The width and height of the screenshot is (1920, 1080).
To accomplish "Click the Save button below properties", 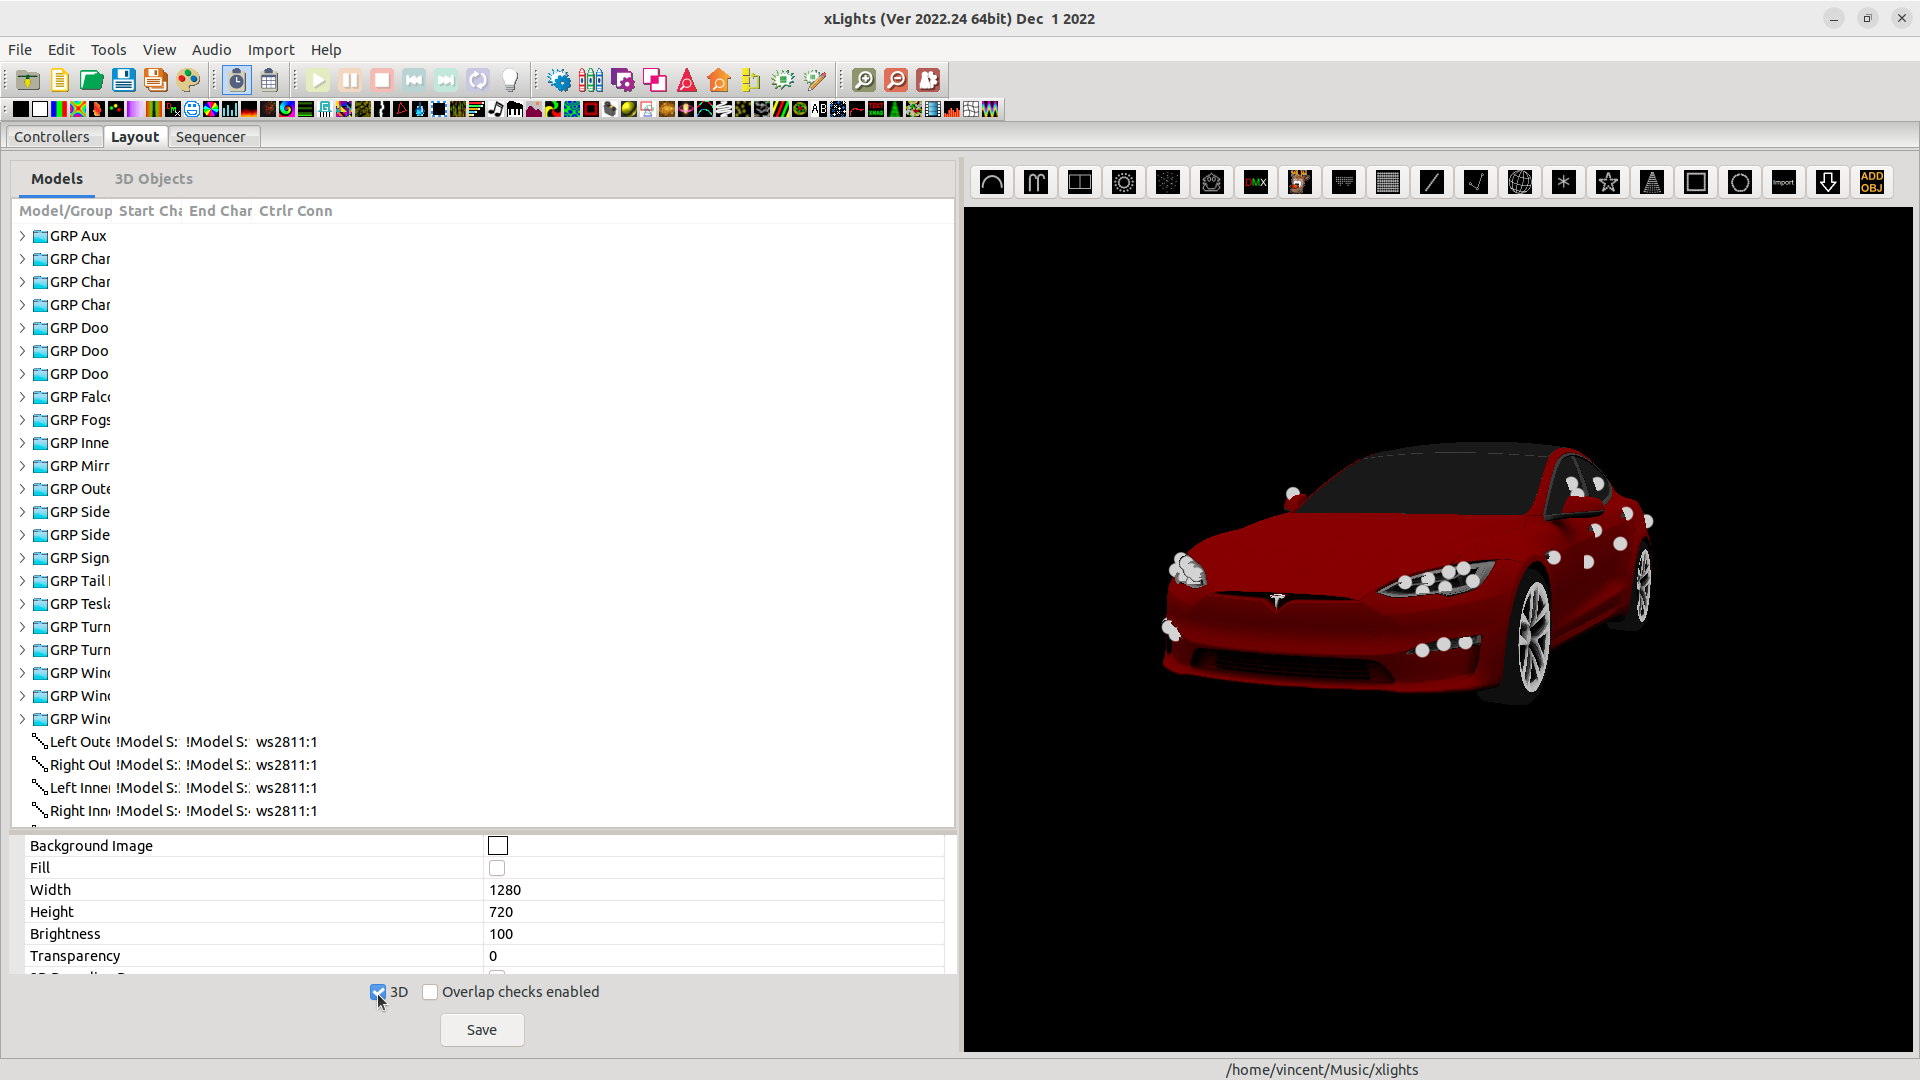I will tap(482, 1030).
